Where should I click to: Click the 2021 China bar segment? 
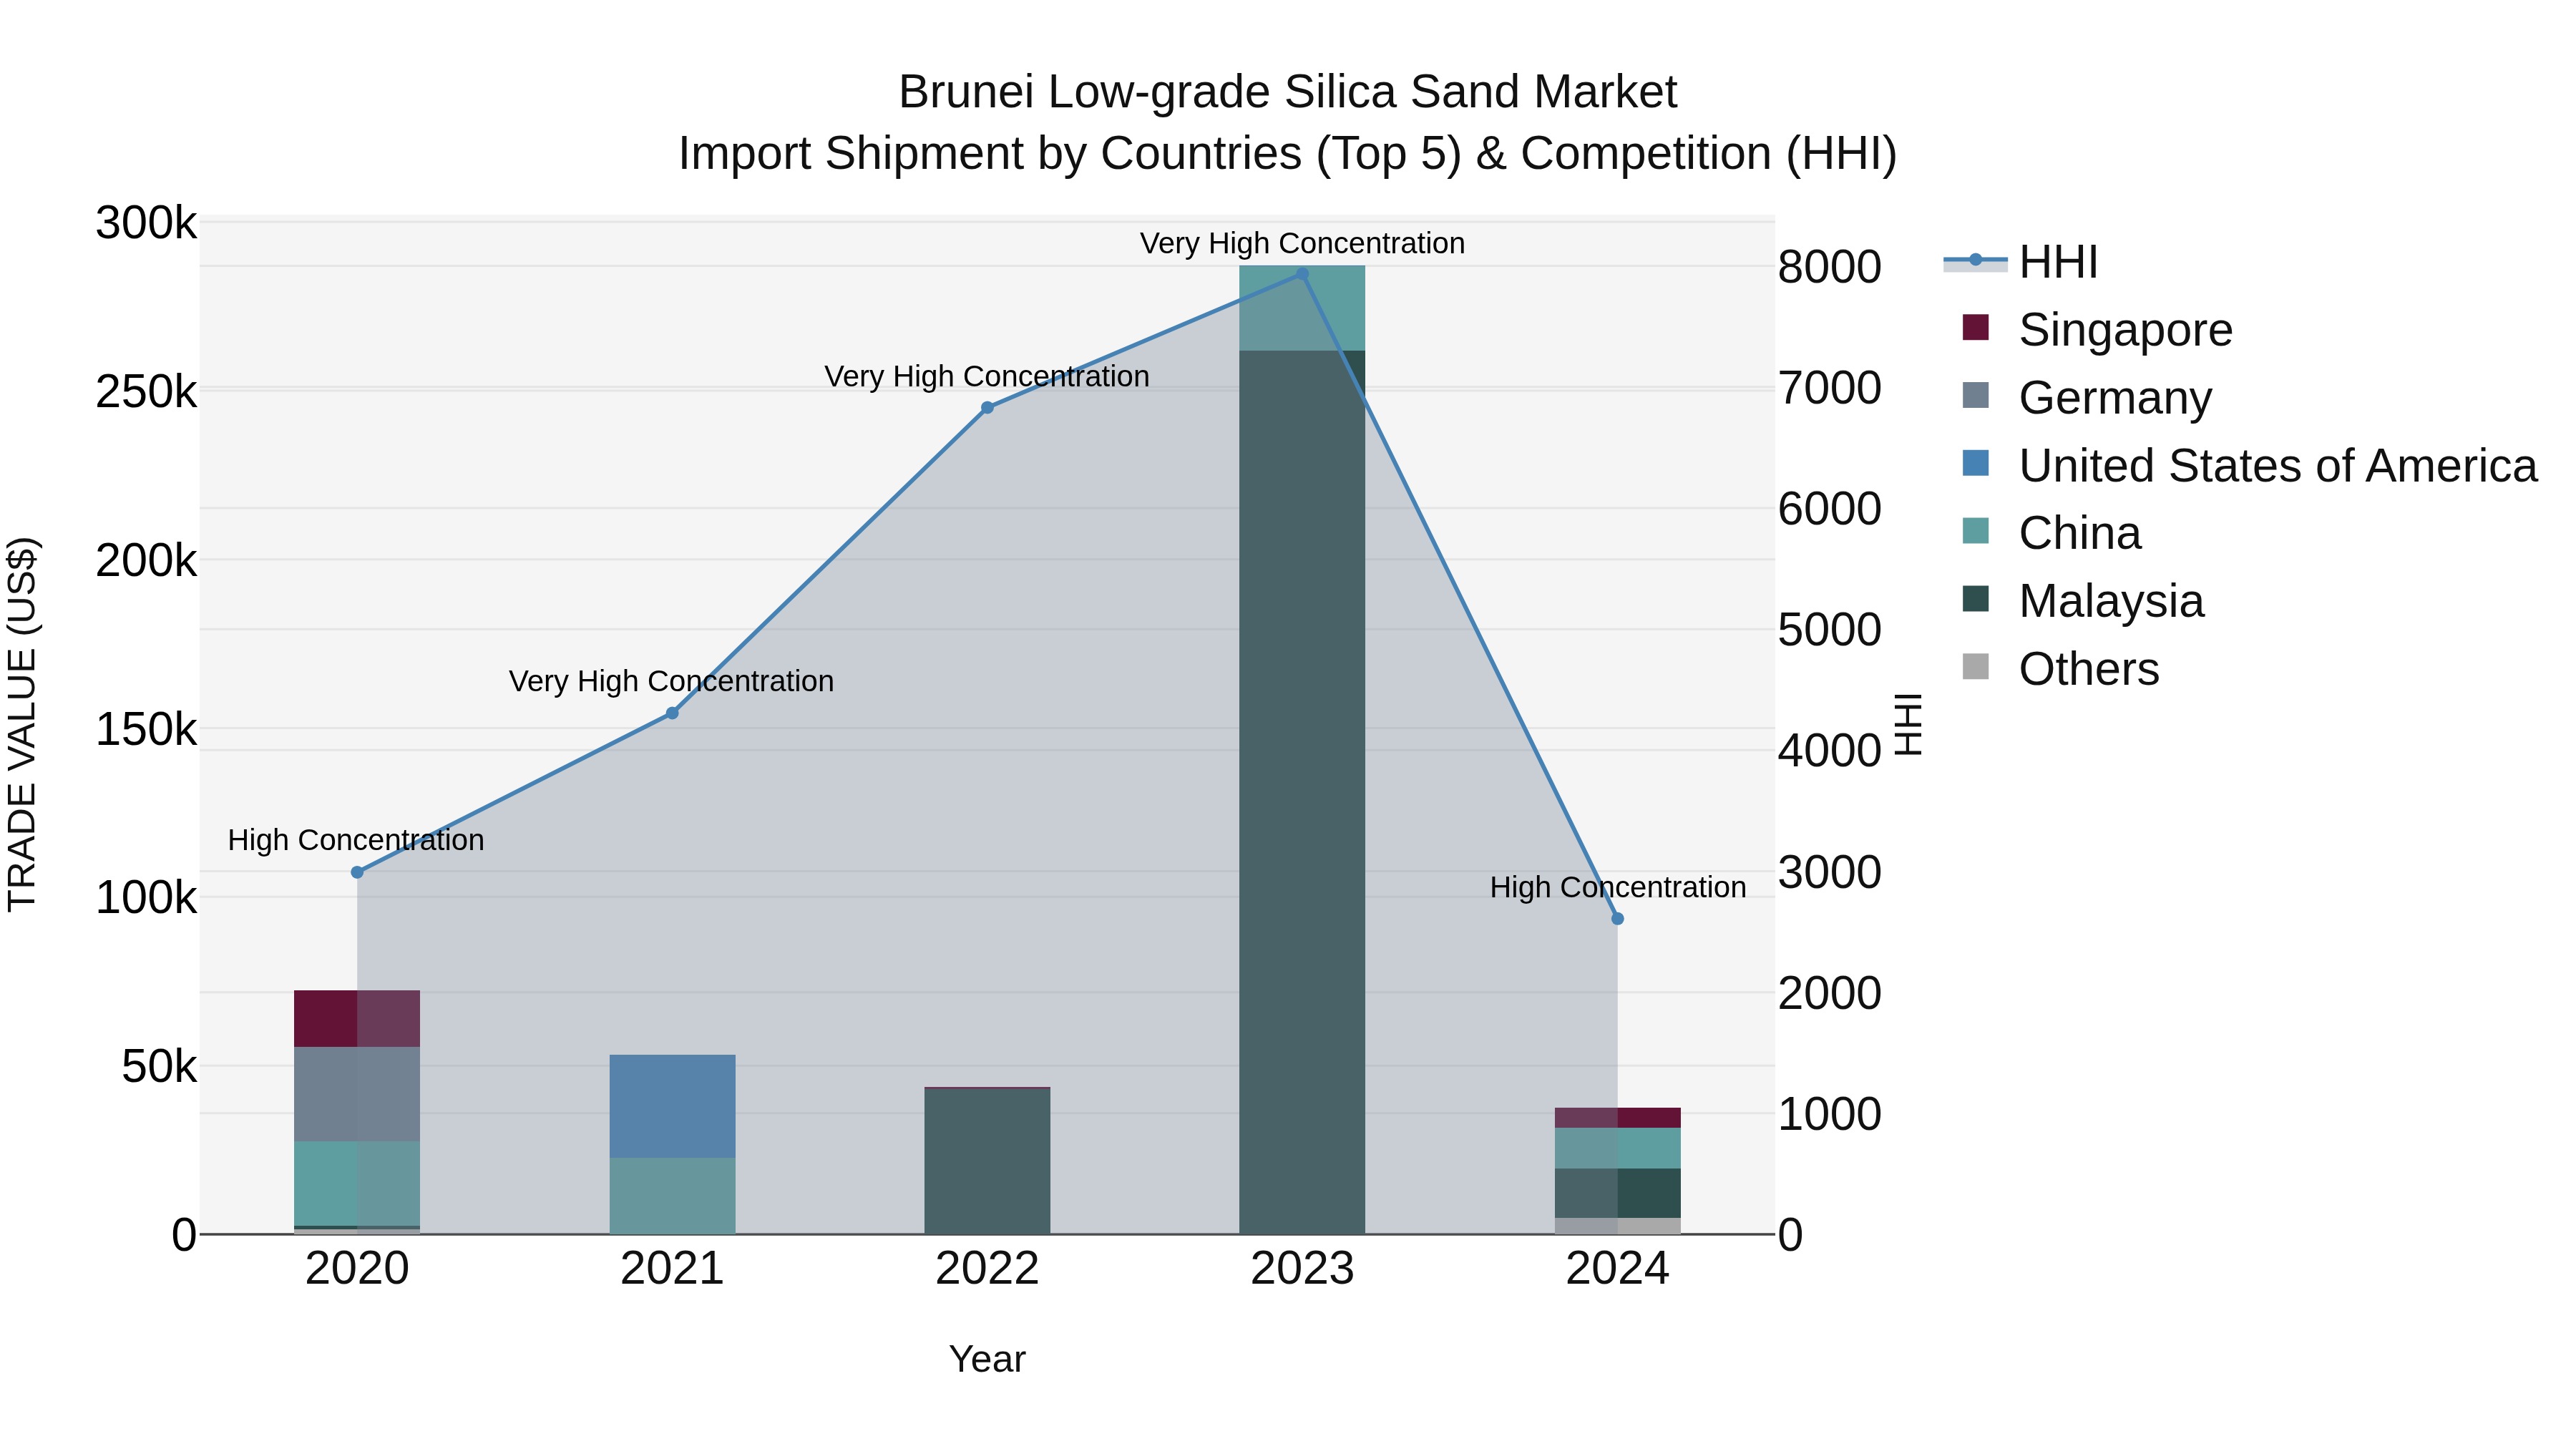(672, 1196)
